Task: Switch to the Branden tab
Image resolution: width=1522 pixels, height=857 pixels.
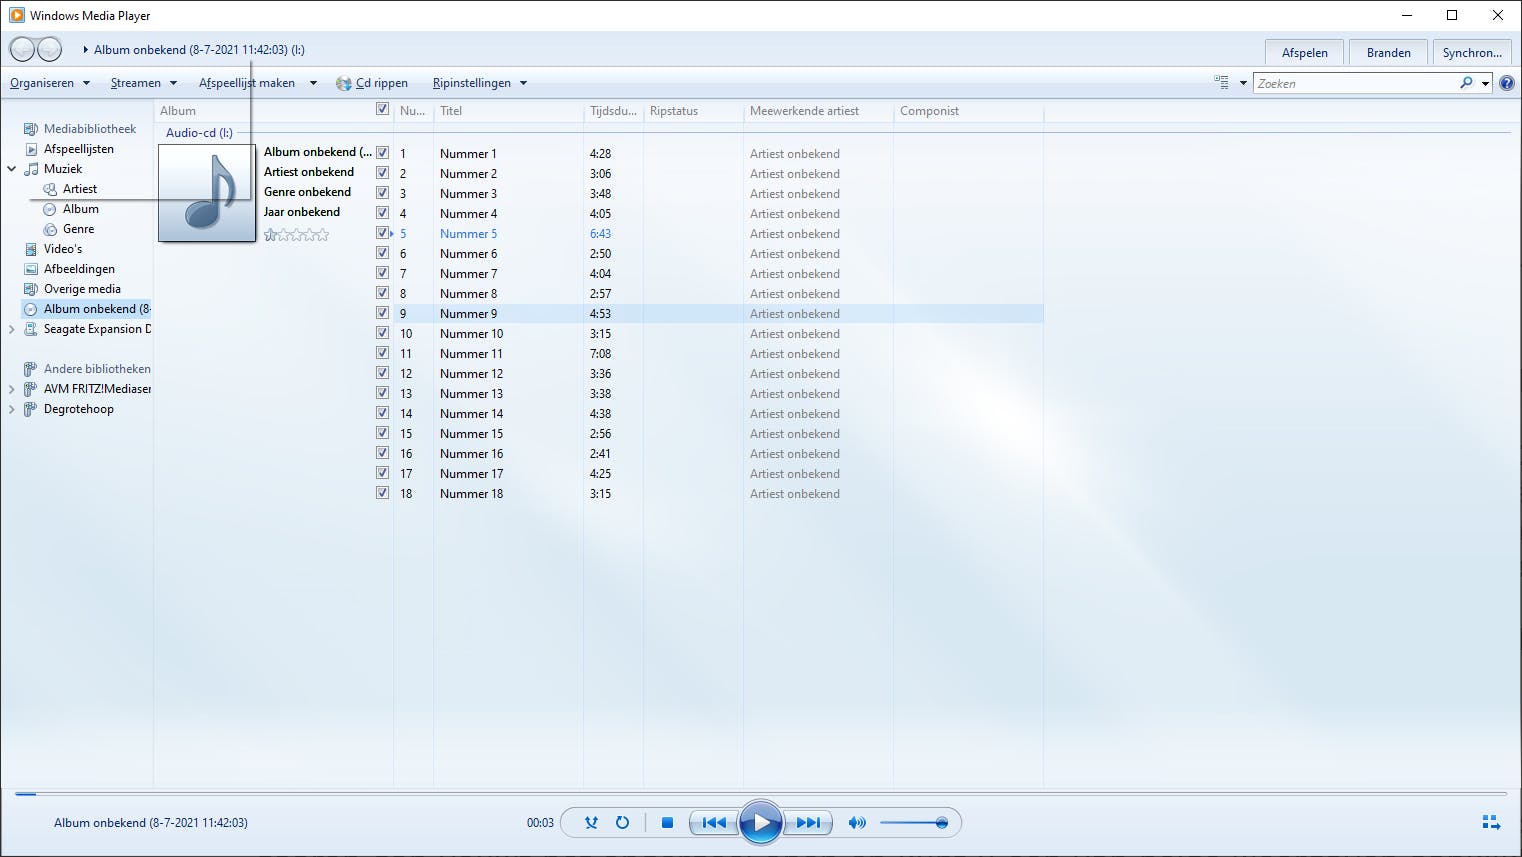Action: click(1389, 53)
